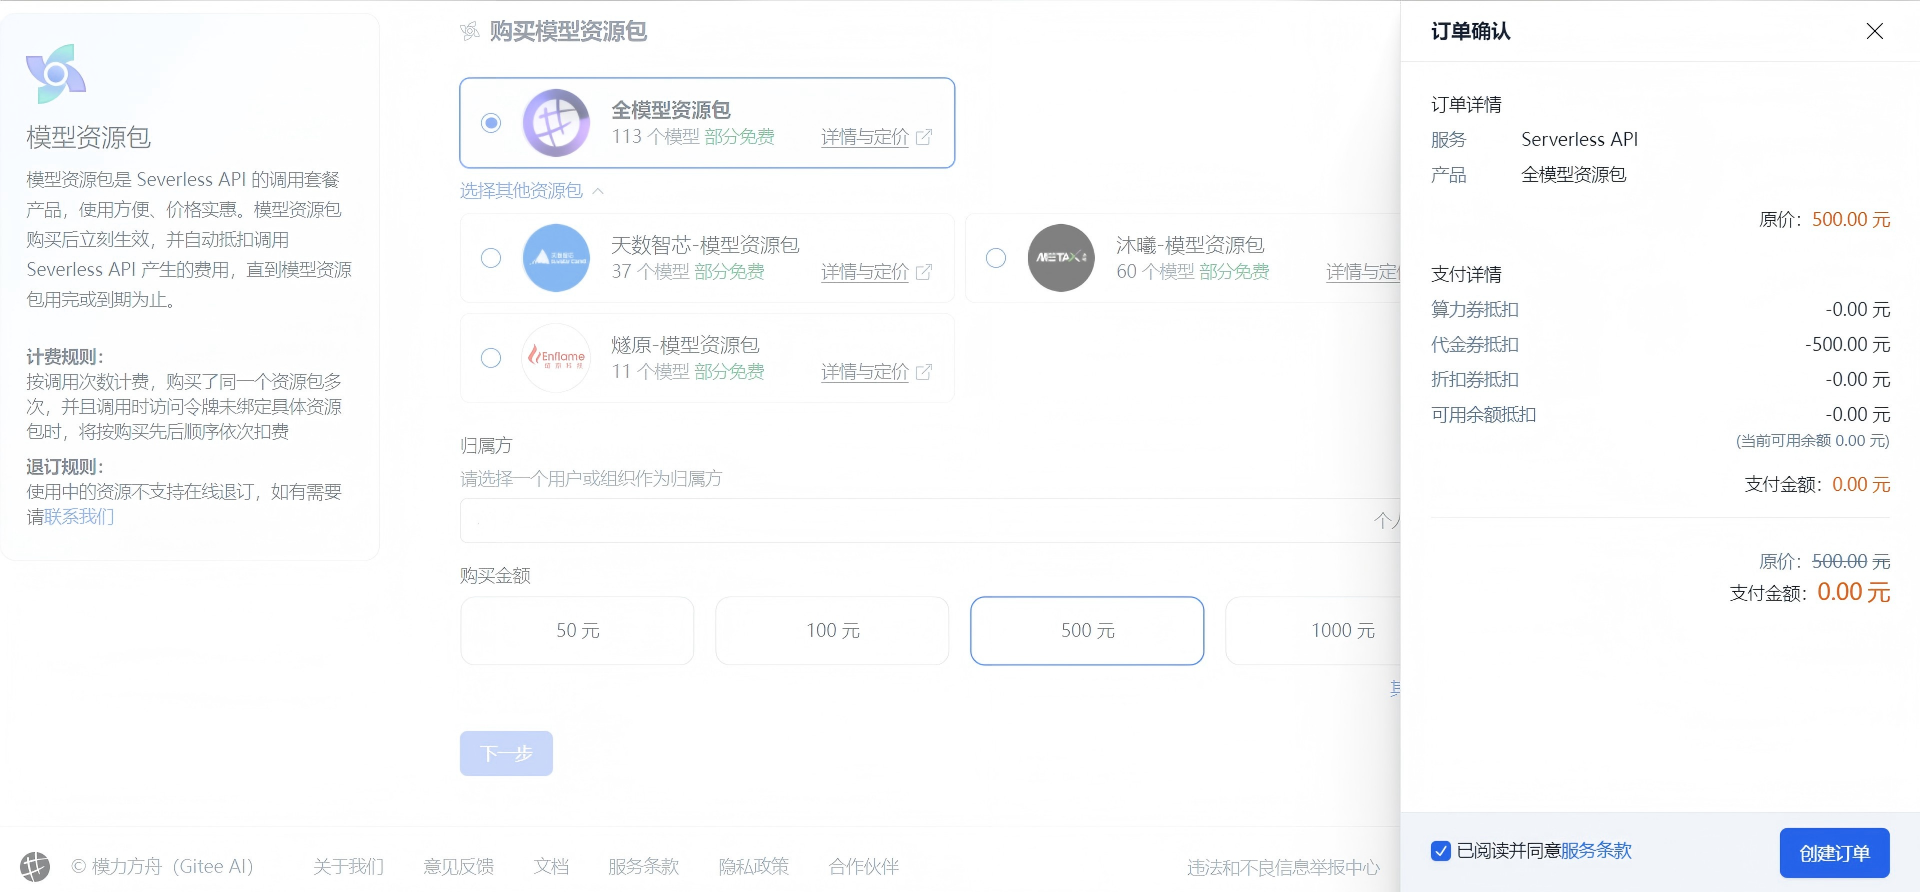Click the 沐曦 METAX logo icon
Viewport: 1920px width, 892px height.
click(1061, 258)
